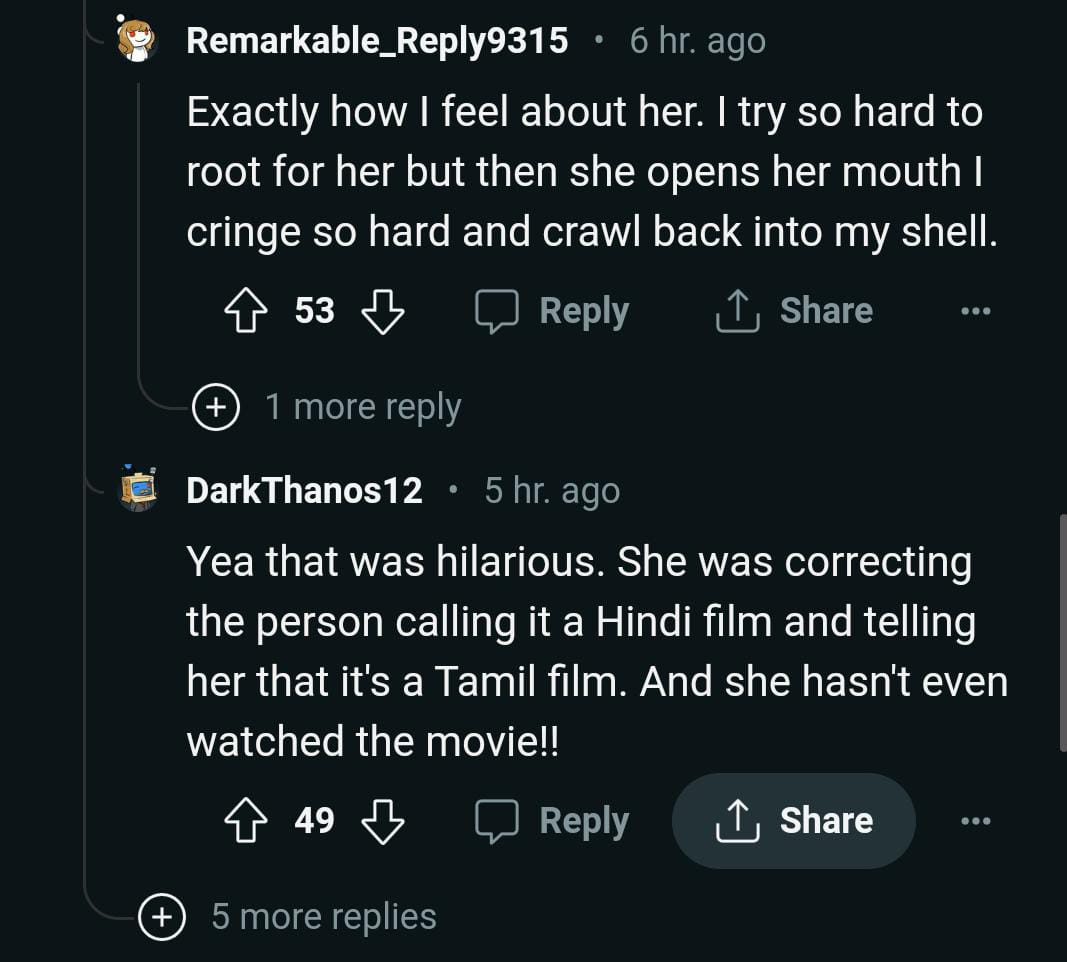Click the 5 hr. ago timestamp

[x=552, y=491]
